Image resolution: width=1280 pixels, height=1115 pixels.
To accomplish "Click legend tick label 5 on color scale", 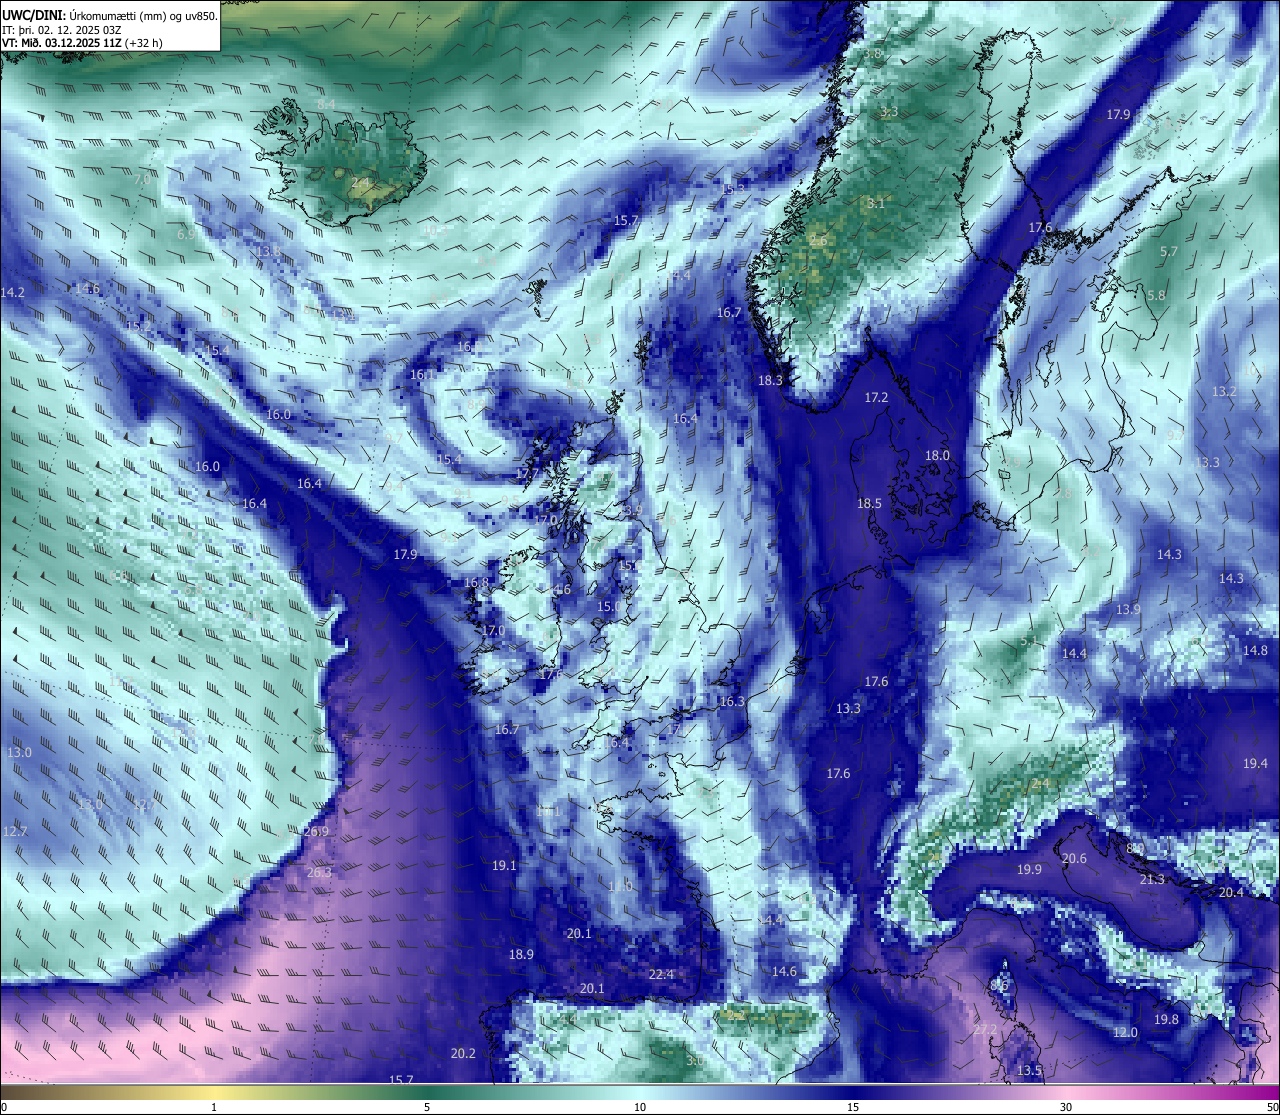I will 427,1107.
